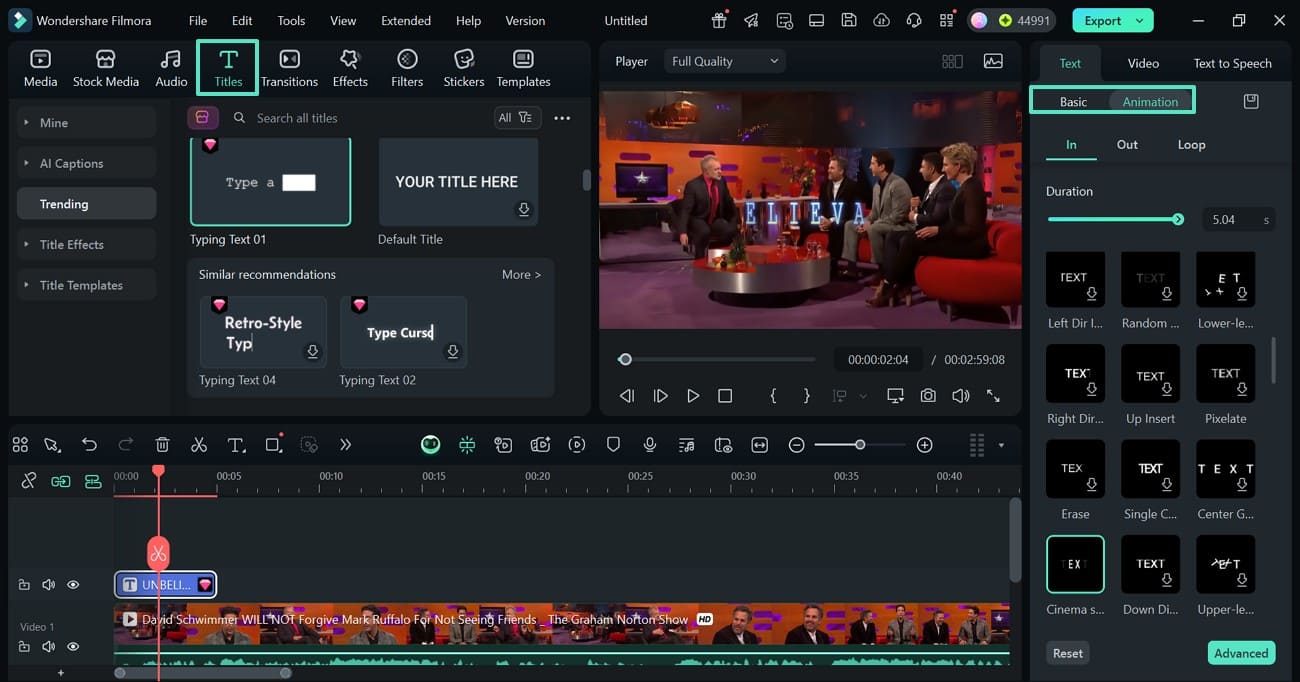The image size is (1300, 682).
Task: Save animation preset with the disk icon
Action: tap(1250, 101)
